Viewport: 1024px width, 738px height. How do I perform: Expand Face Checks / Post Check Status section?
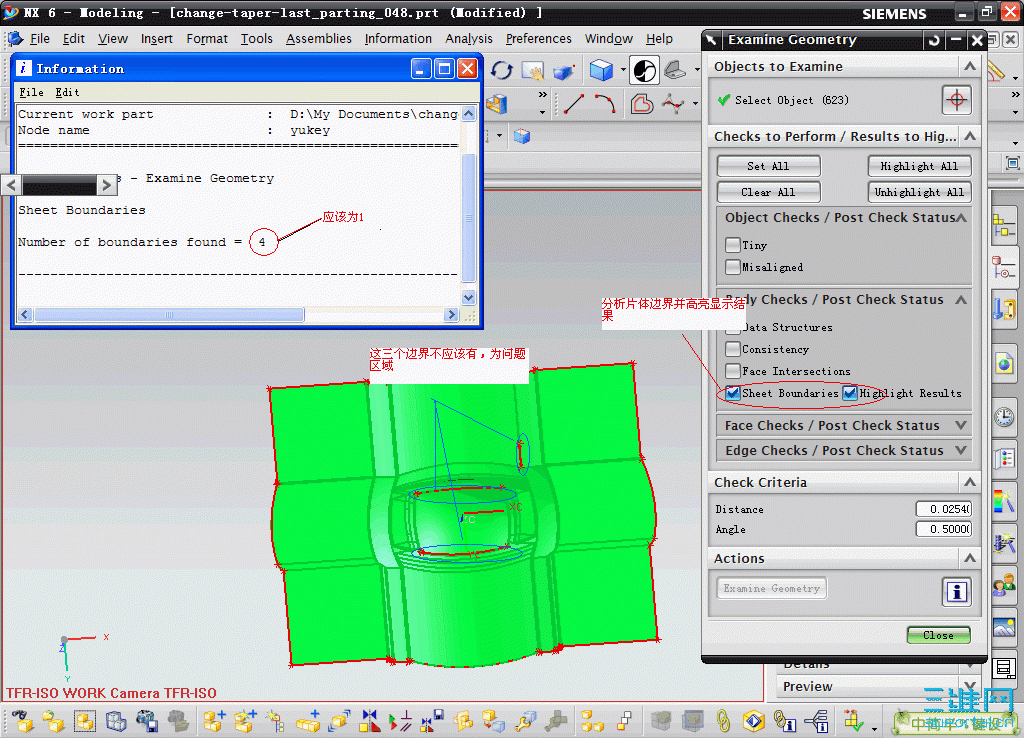pyautogui.click(x=844, y=425)
